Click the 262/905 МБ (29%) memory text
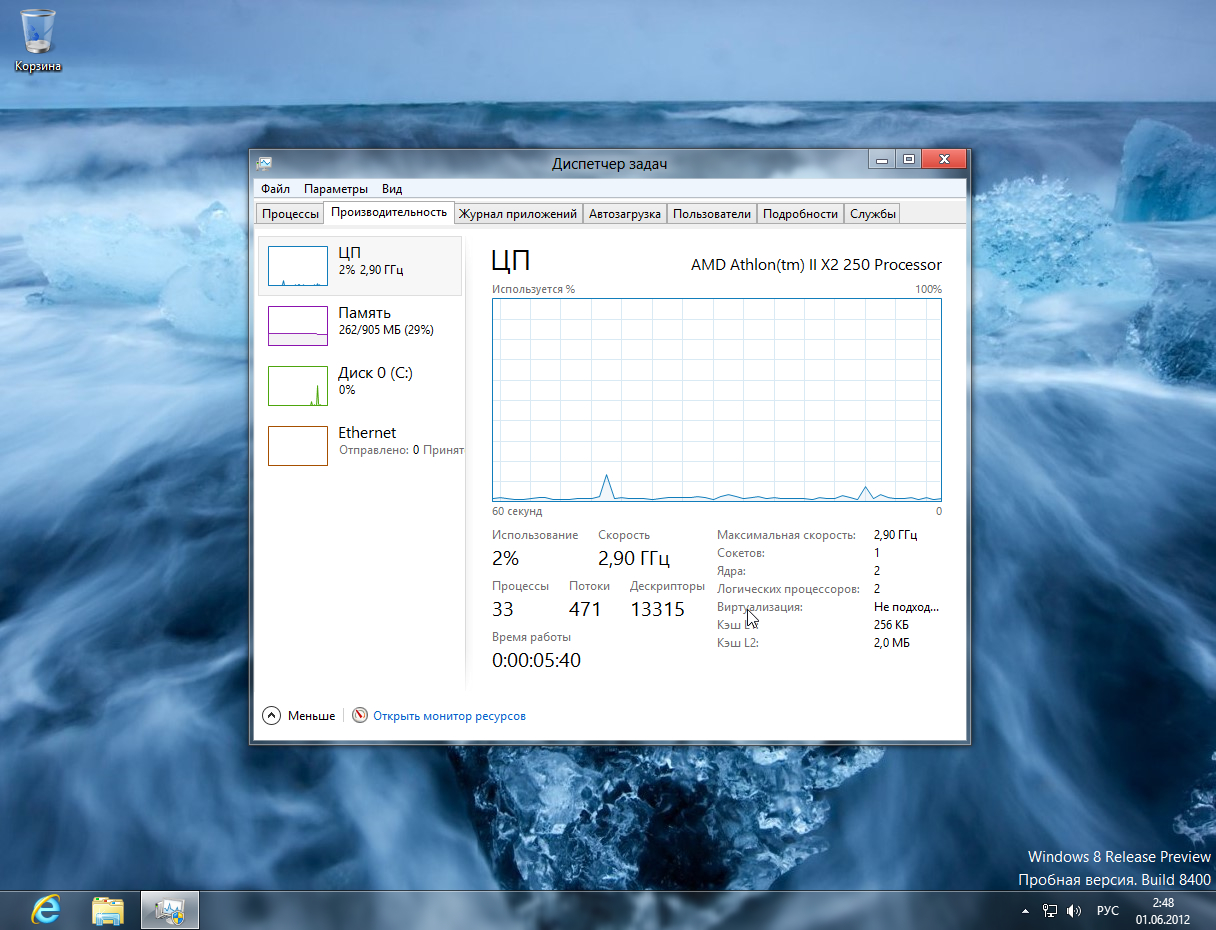The image size is (1216, 930). click(x=386, y=330)
